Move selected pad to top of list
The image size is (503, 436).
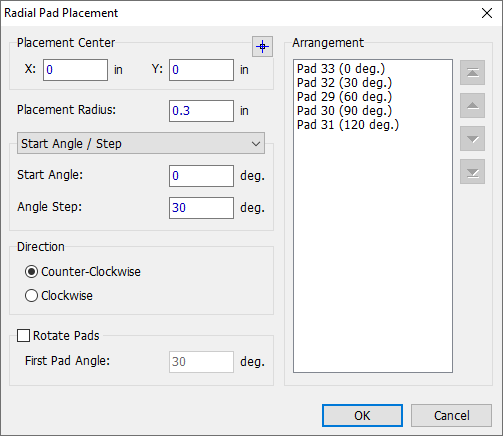pos(472,72)
